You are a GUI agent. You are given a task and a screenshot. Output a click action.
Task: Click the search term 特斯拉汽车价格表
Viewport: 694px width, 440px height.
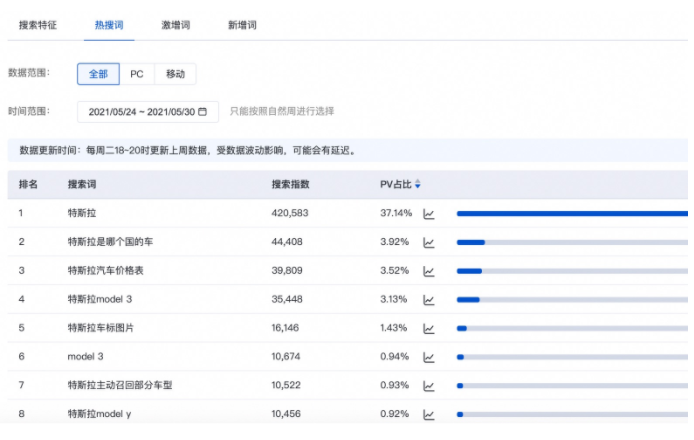pos(106,270)
